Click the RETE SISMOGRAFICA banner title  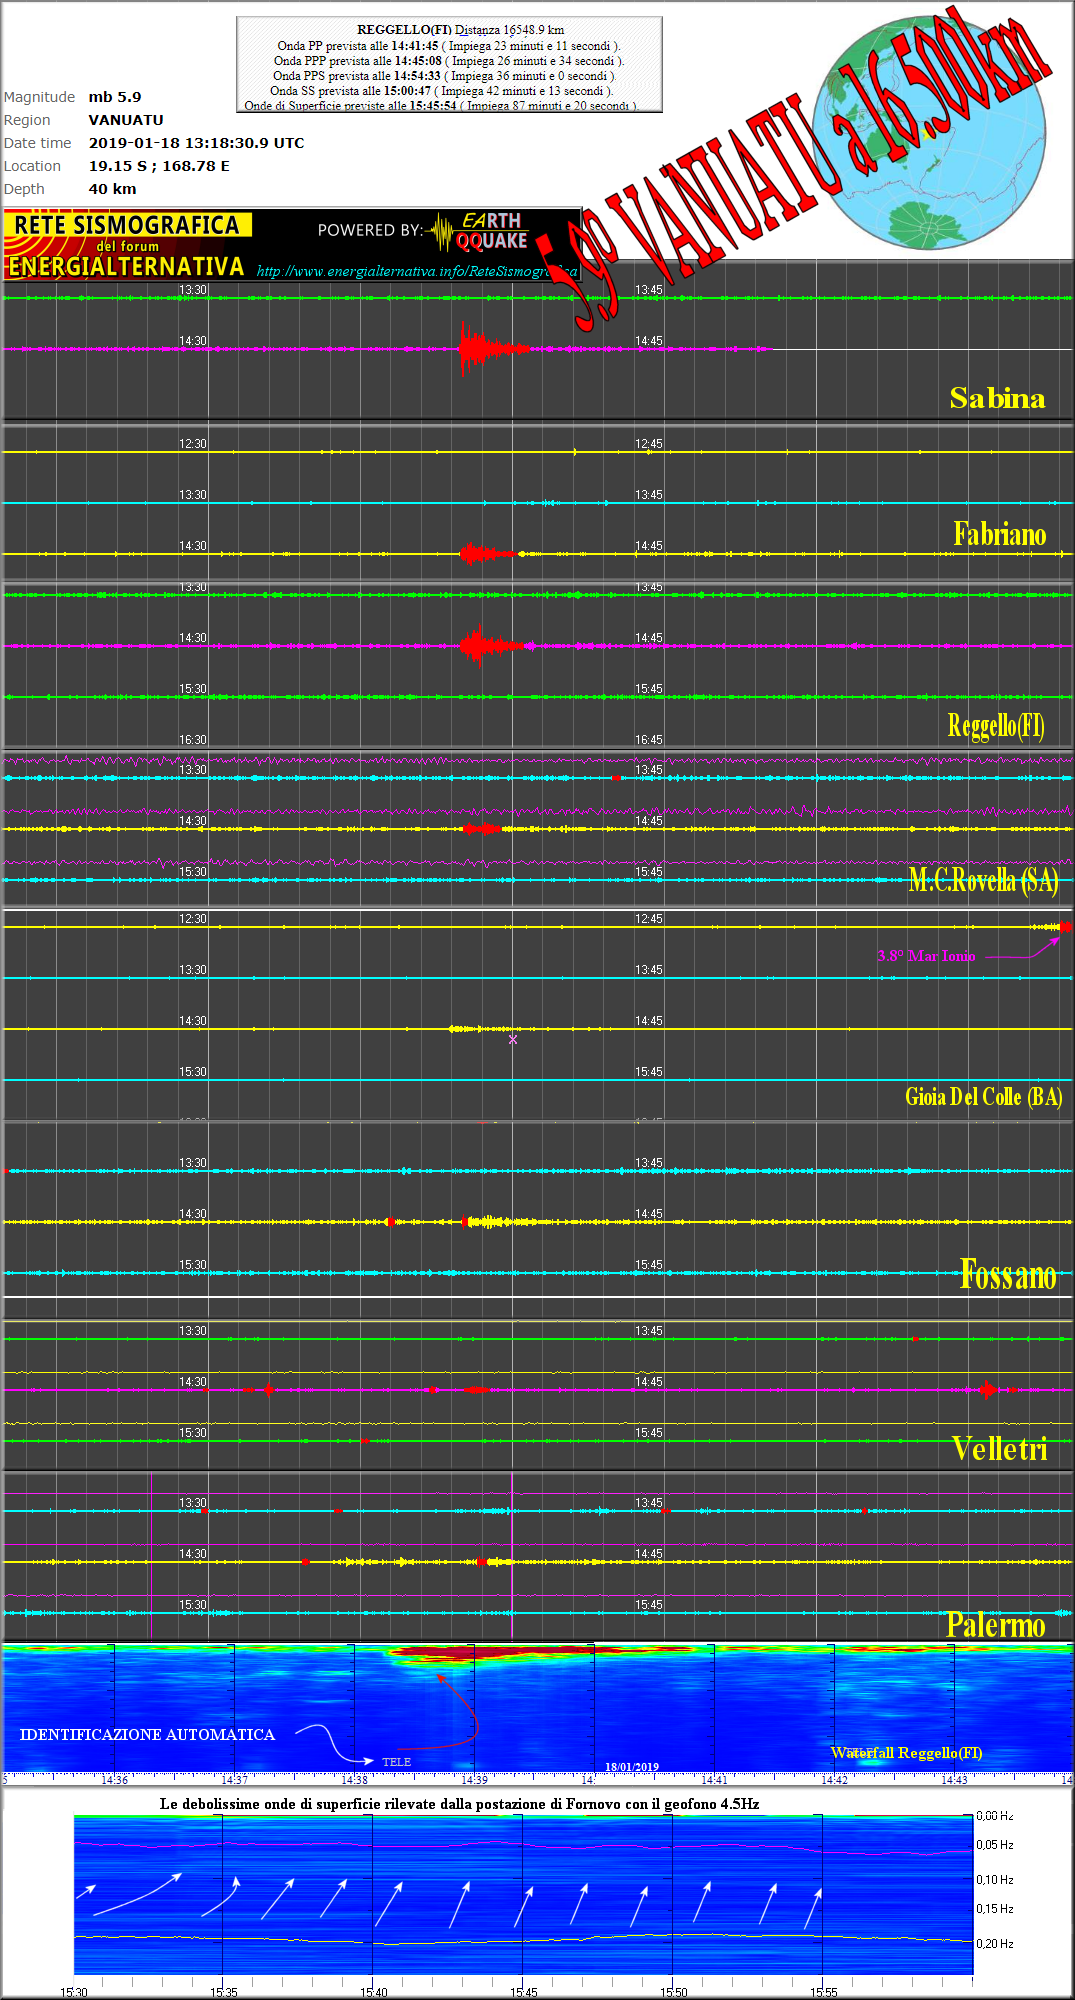pos(127,225)
